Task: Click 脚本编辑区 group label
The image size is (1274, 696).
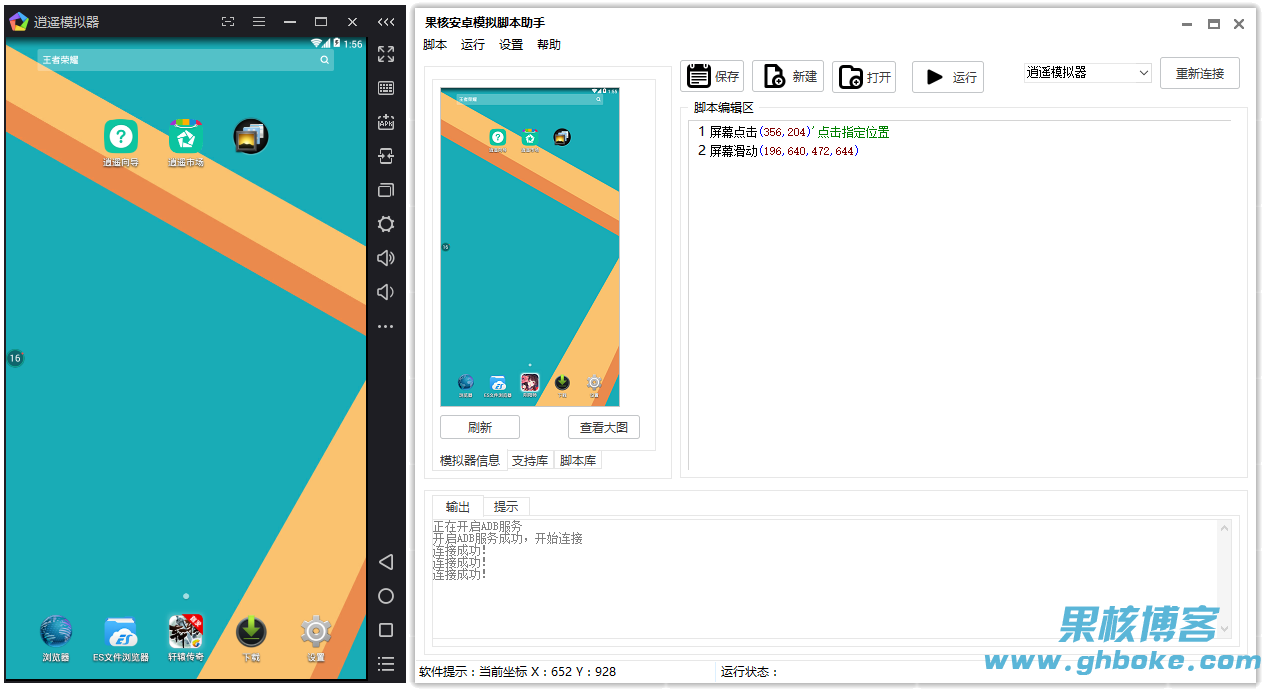Action: point(724,108)
